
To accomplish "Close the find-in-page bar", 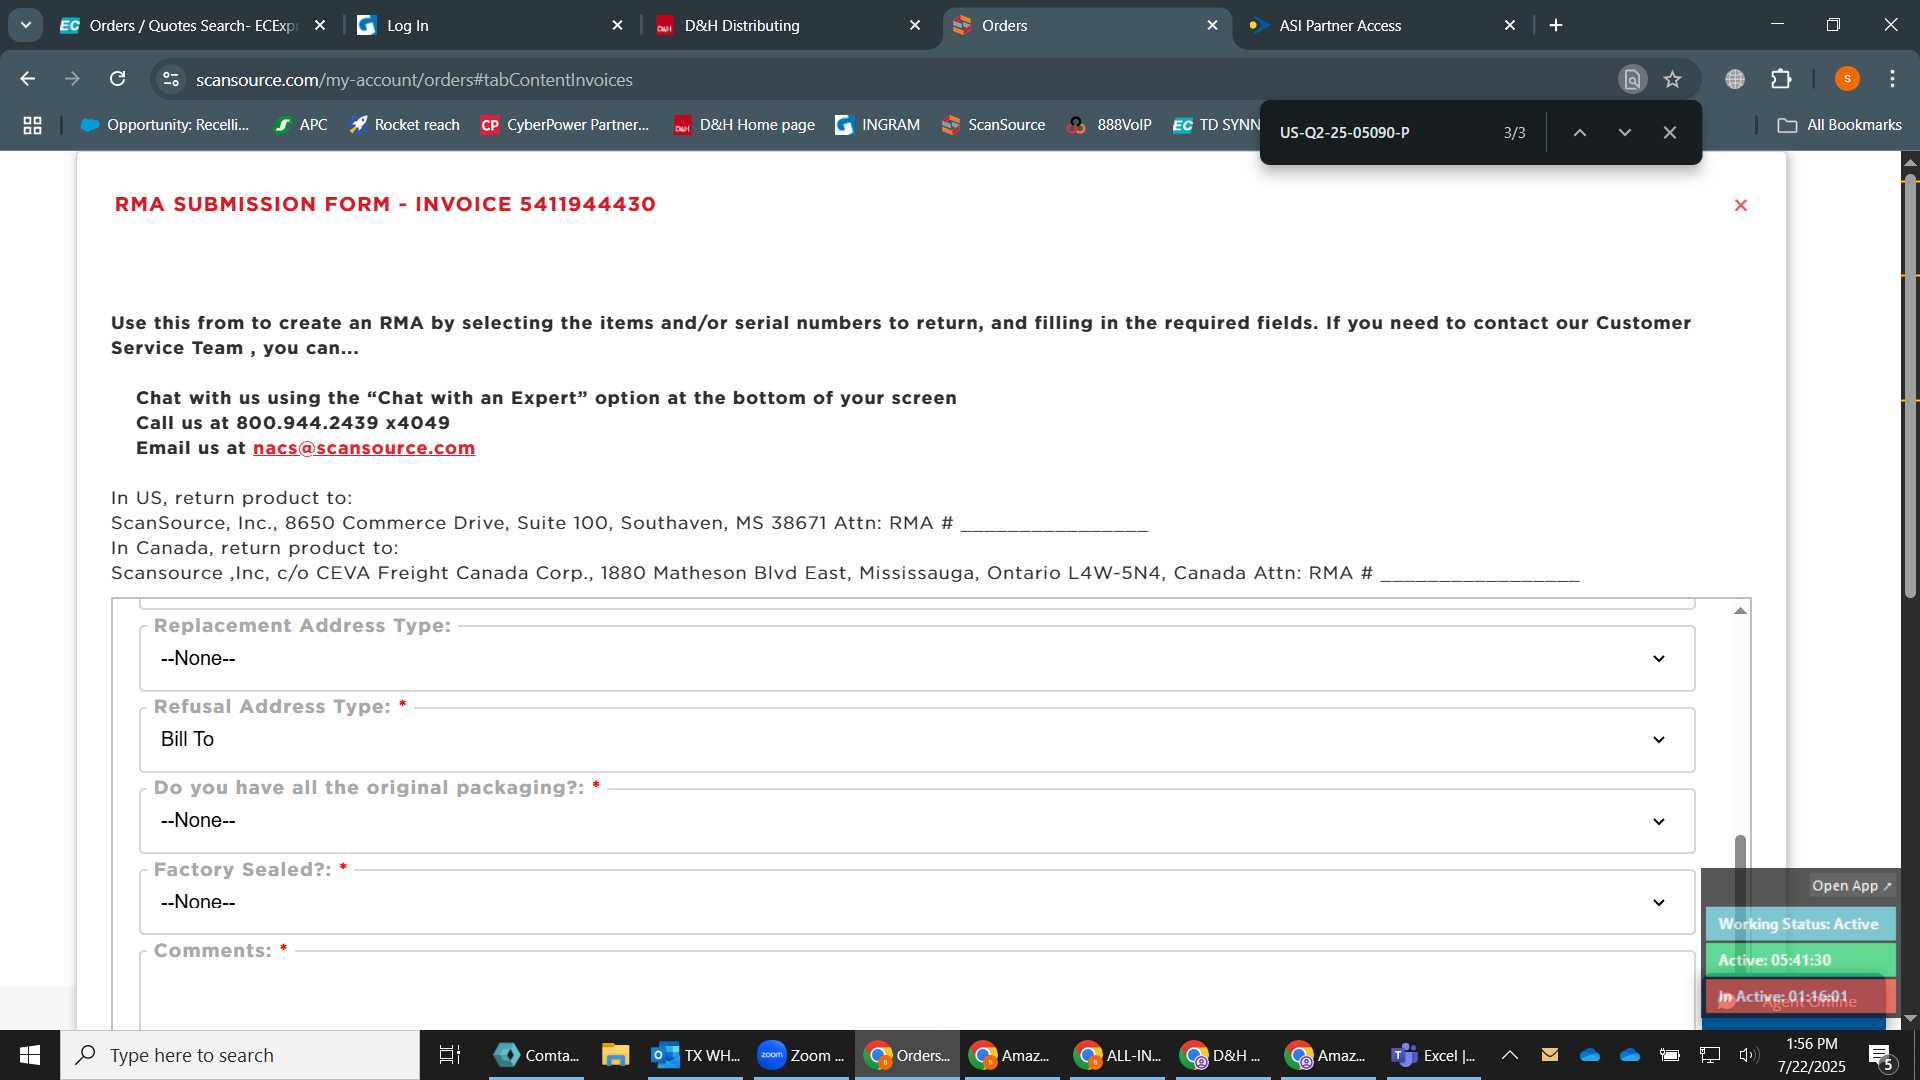I will click(1670, 132).
